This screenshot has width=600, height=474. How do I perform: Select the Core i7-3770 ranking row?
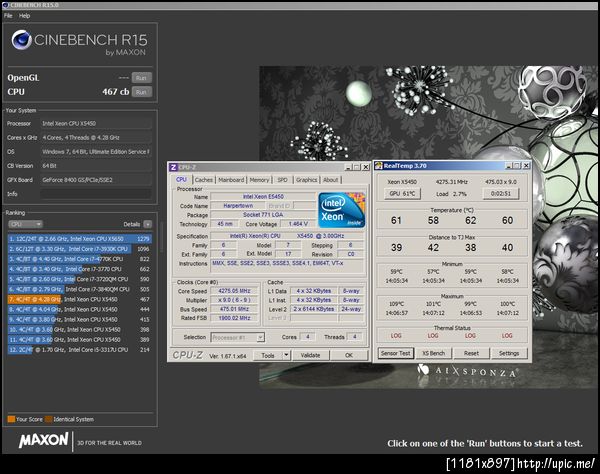point(80,269)
